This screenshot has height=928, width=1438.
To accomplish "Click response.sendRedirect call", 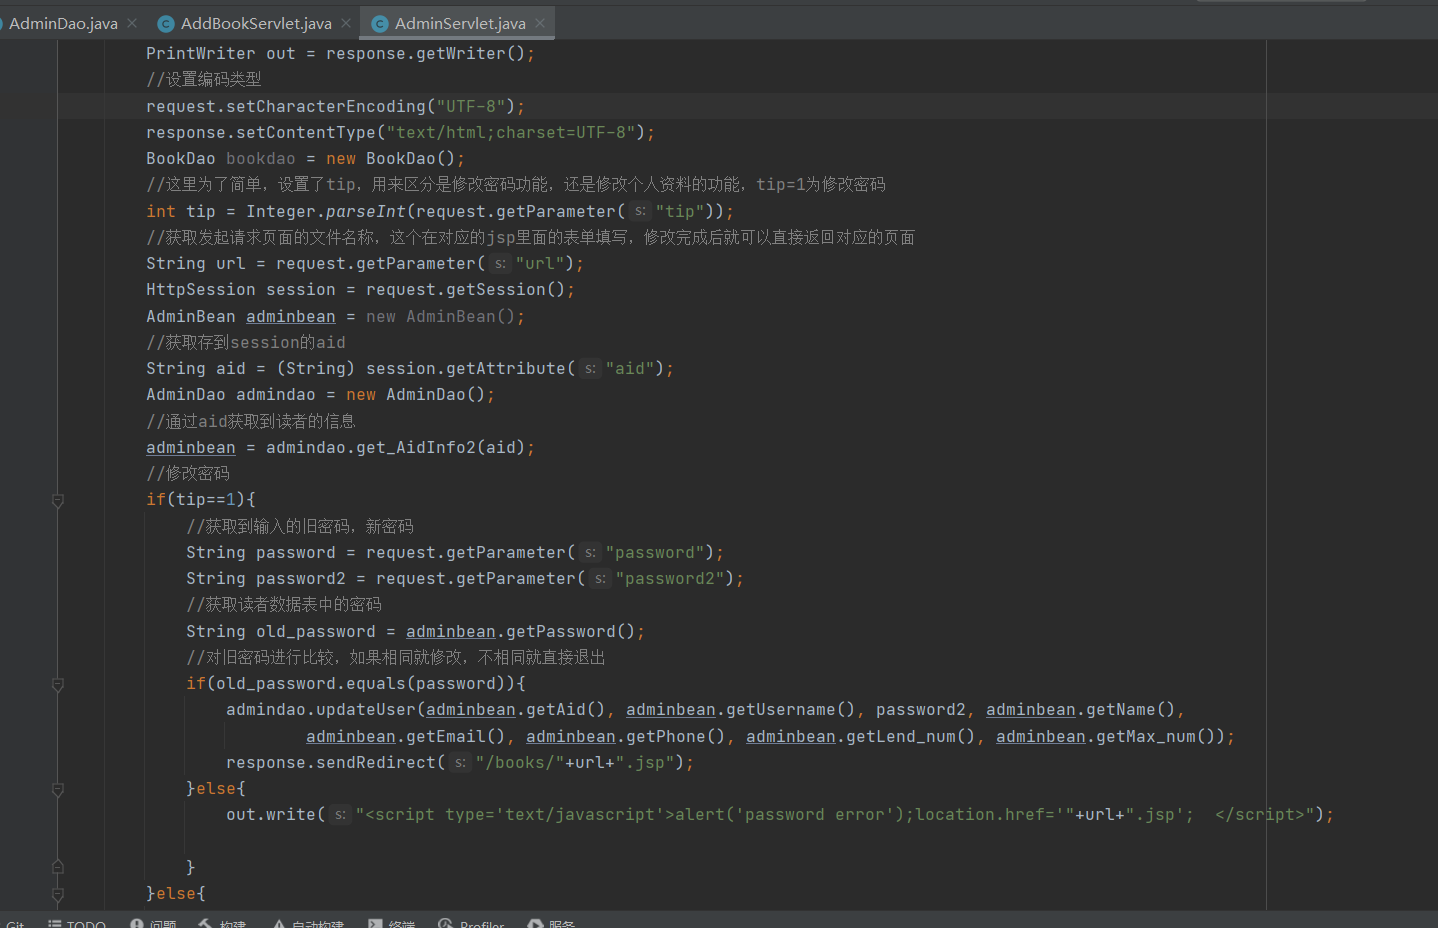I will [x=331, y=762].
